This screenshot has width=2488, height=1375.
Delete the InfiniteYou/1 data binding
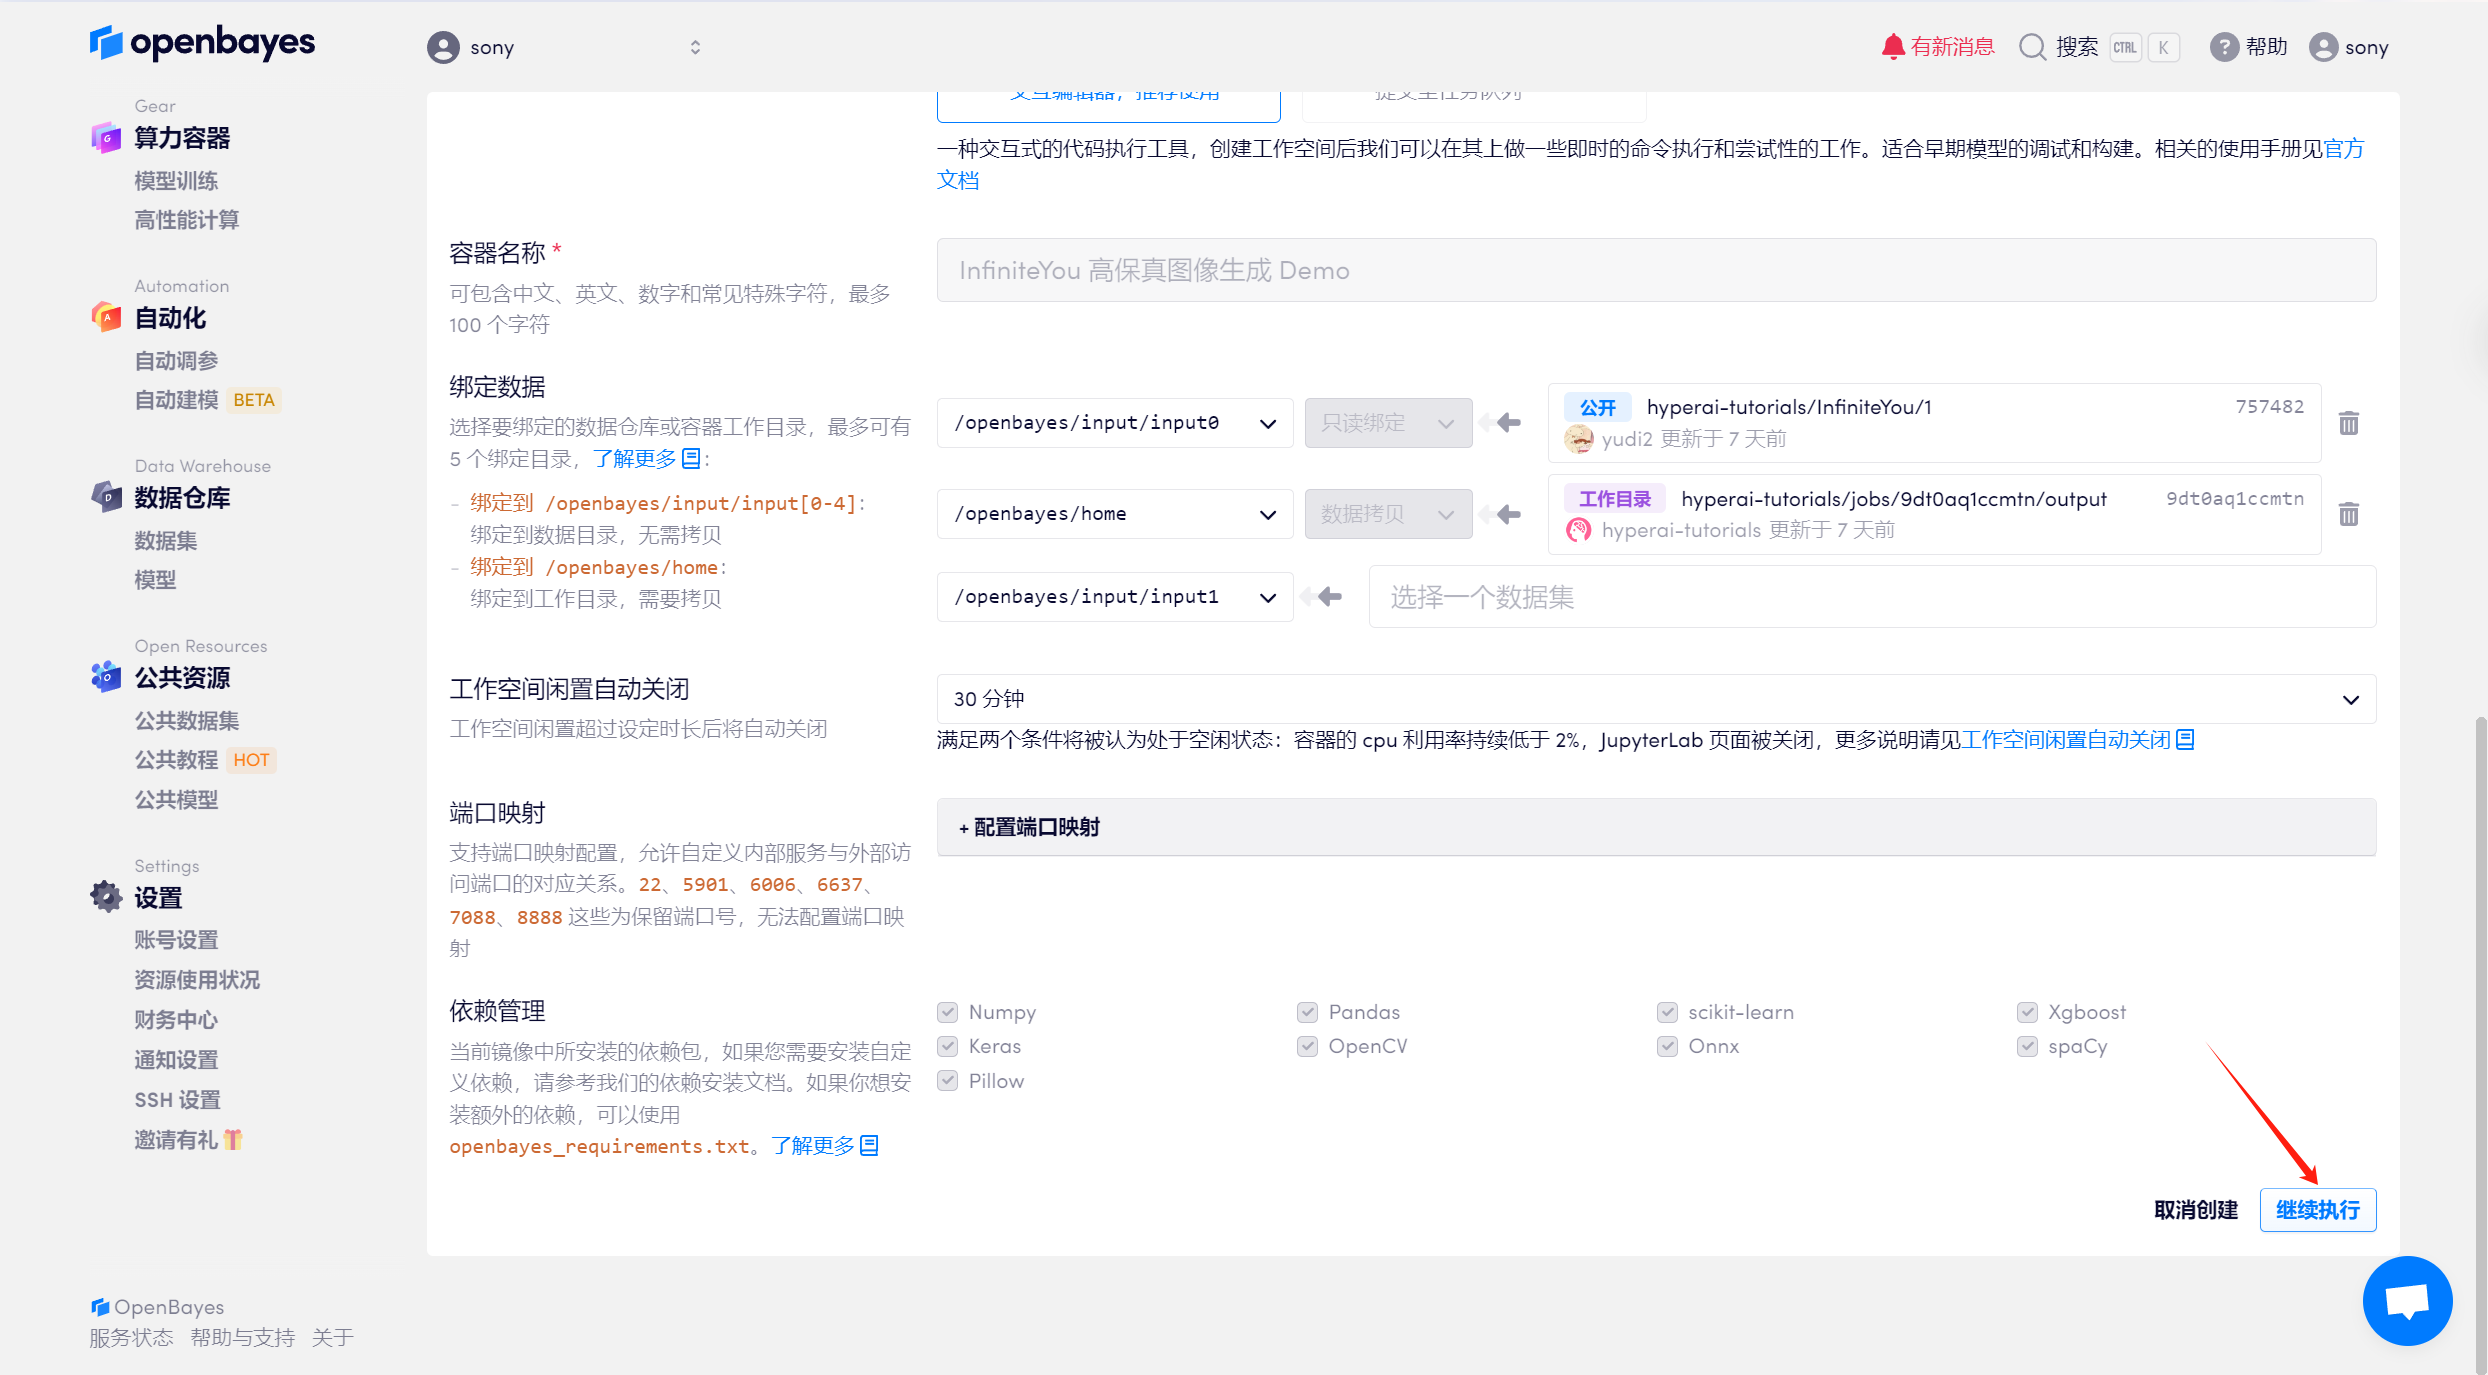2349,423
